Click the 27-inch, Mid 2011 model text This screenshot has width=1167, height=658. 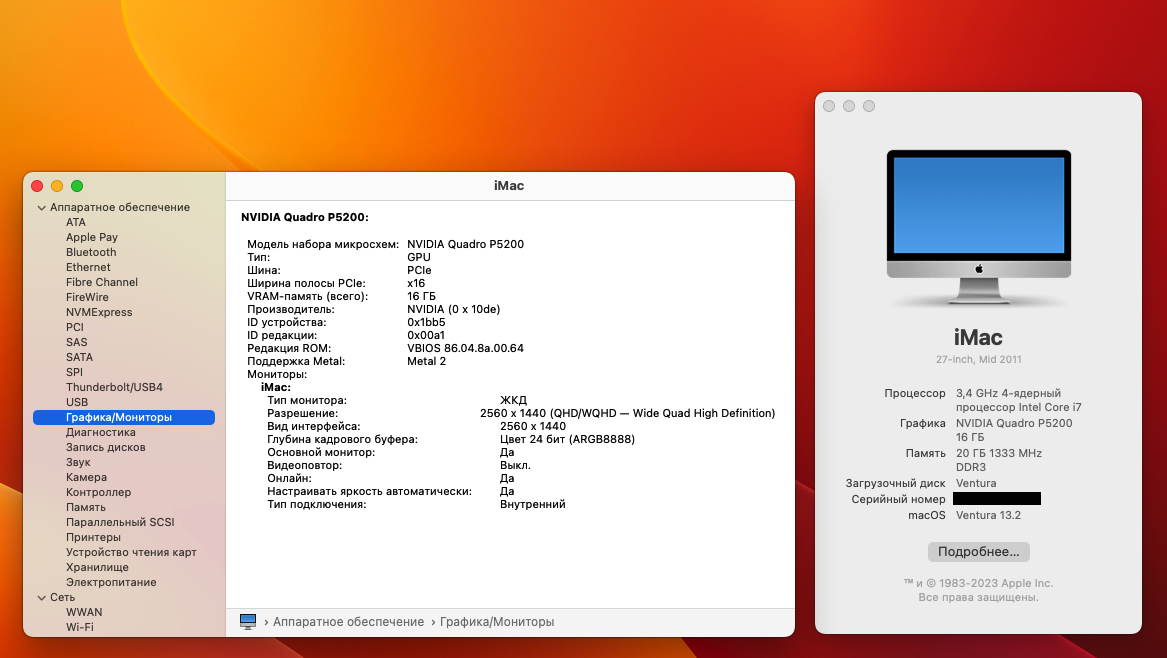pyautogui.click(x=979, y=360)
